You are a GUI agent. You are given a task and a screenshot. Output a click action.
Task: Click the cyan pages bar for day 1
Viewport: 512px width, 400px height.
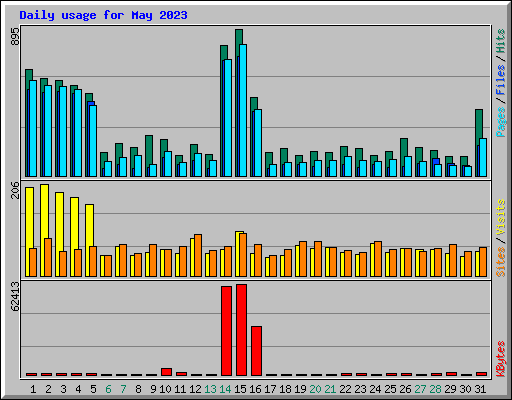click(x=33, y=128)
